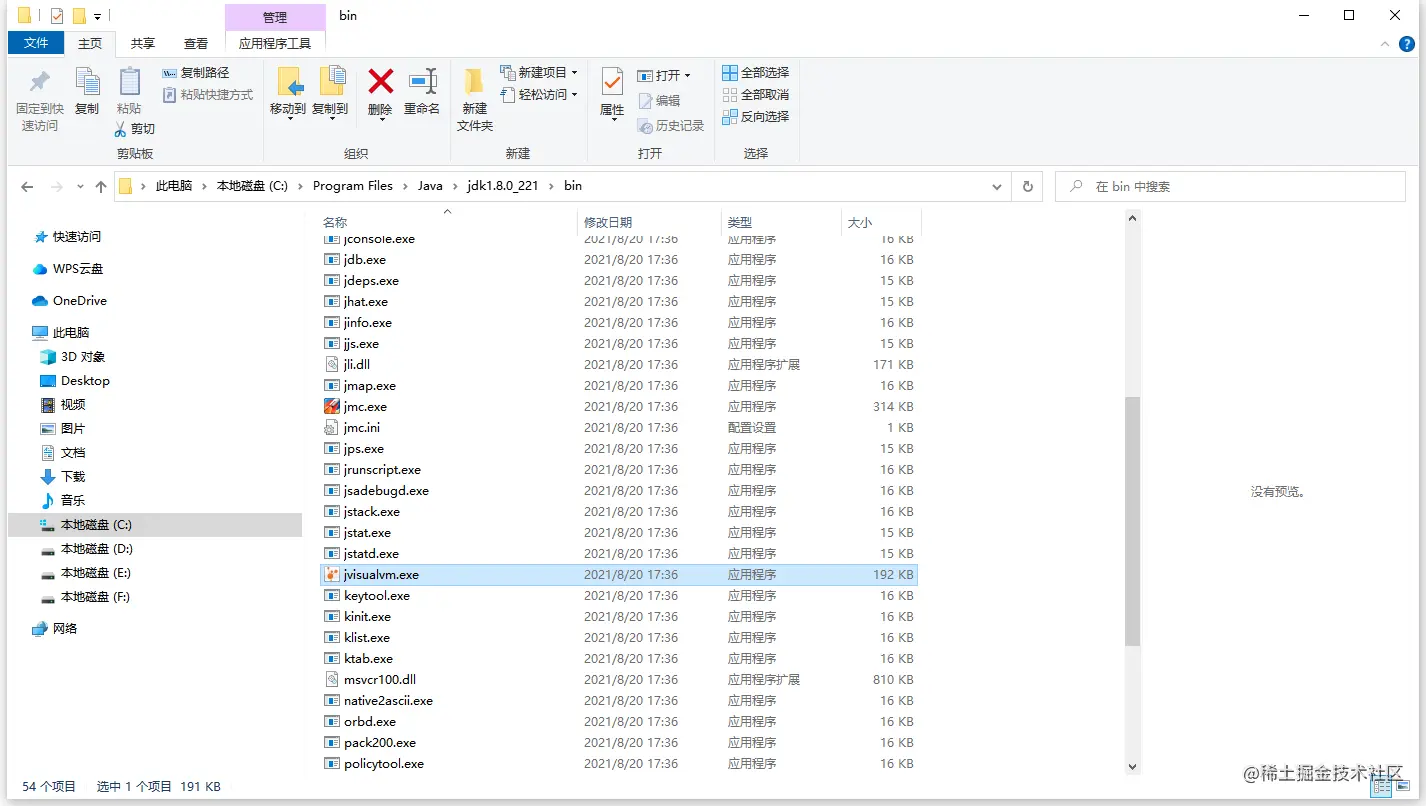Select the jstack.exe file
The image size is (1426, 806).
[619, 512]
